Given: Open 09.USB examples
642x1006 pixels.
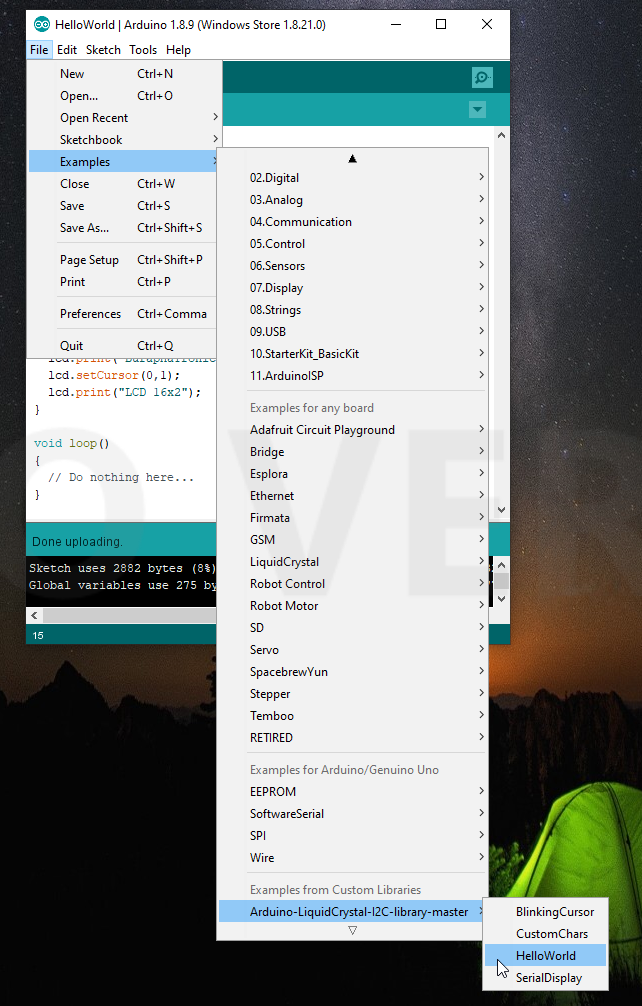Looking at the screenshot, I should pyautogui.click(x=352, y=331).
